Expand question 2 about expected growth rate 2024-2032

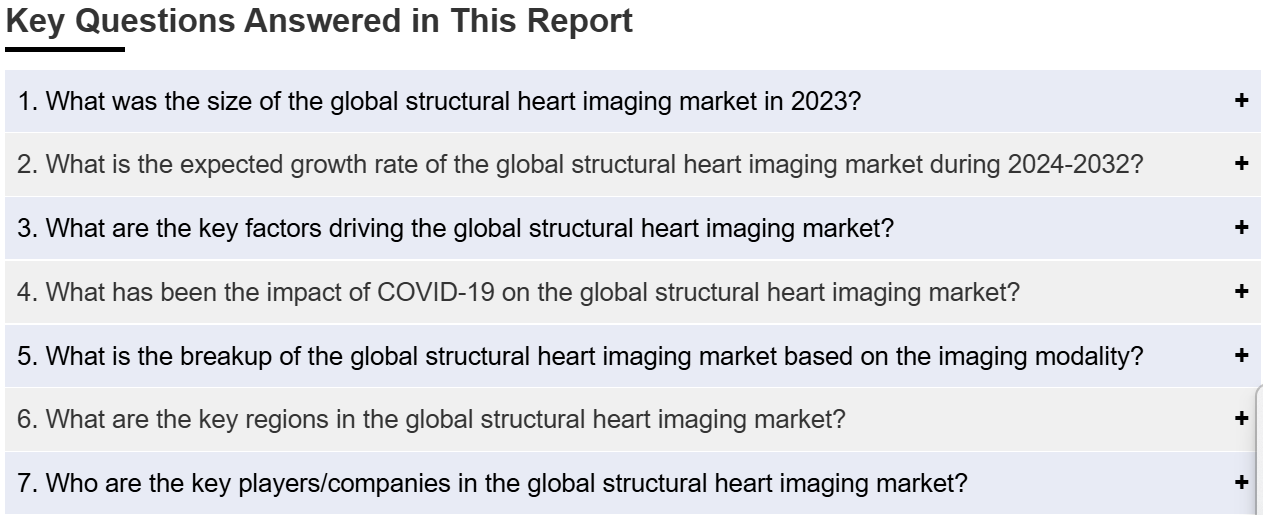pos(580,165)
